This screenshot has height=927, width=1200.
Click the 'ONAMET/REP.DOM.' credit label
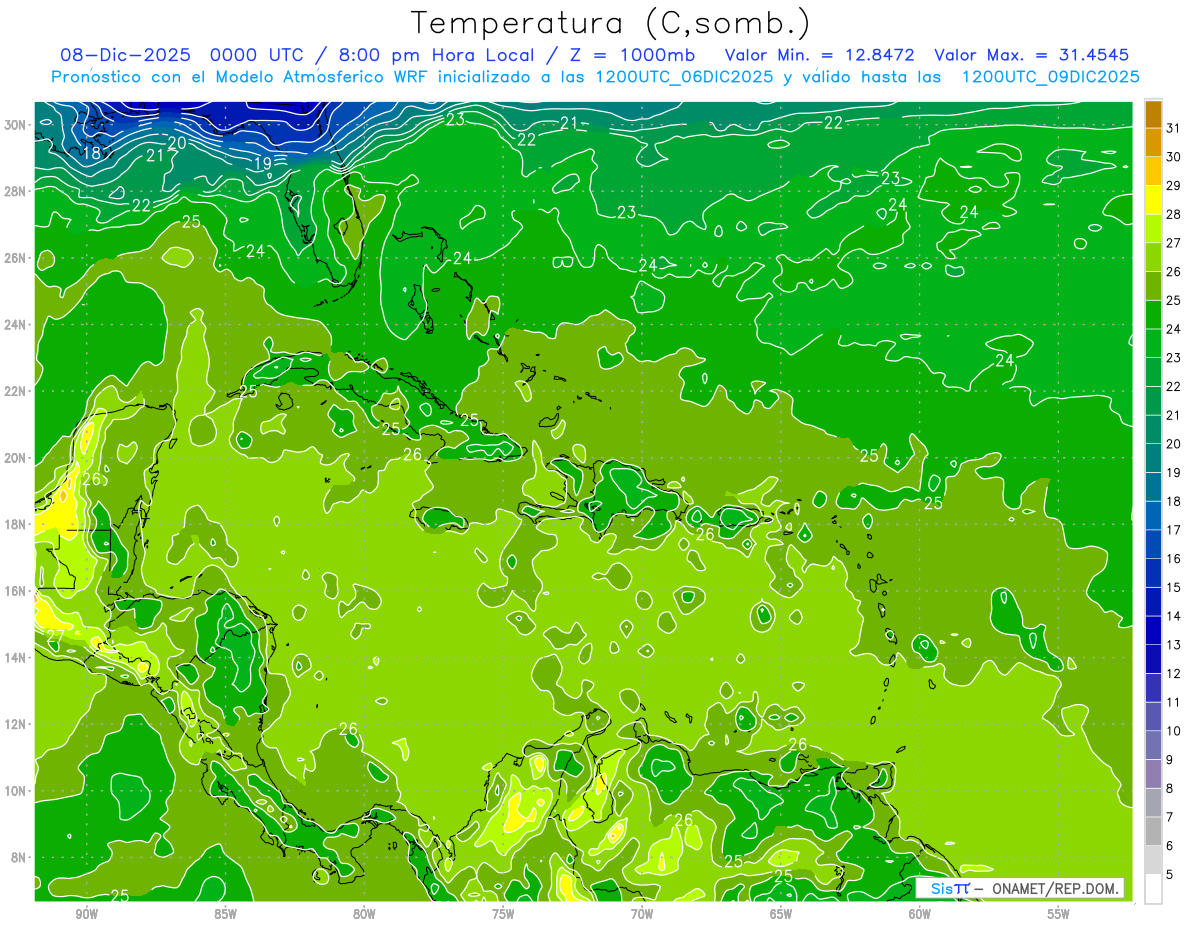pos(1055,888)
